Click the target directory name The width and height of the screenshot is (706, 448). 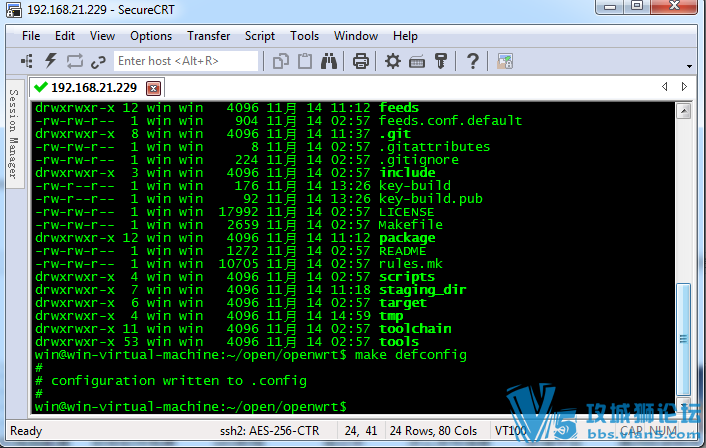403,303
